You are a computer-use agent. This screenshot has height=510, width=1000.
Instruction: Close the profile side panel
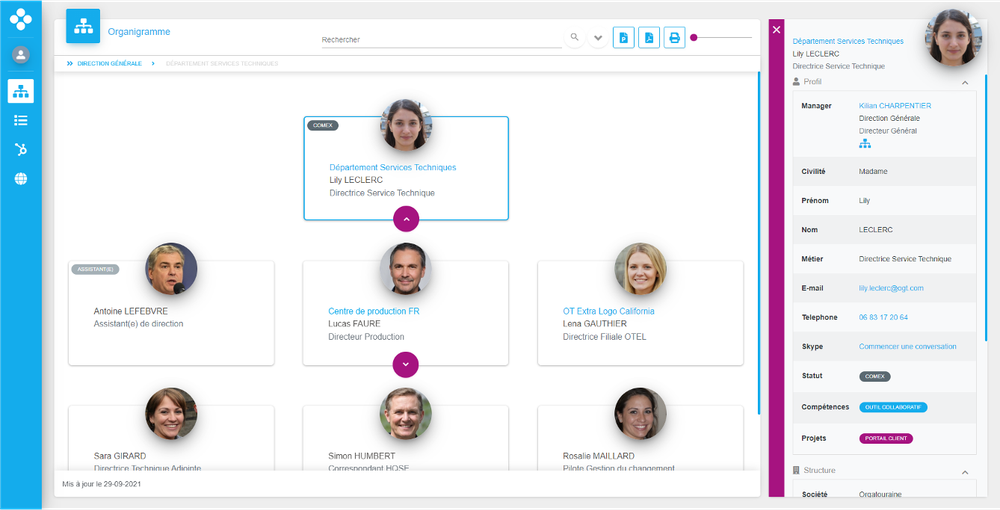tap(776, 29)
